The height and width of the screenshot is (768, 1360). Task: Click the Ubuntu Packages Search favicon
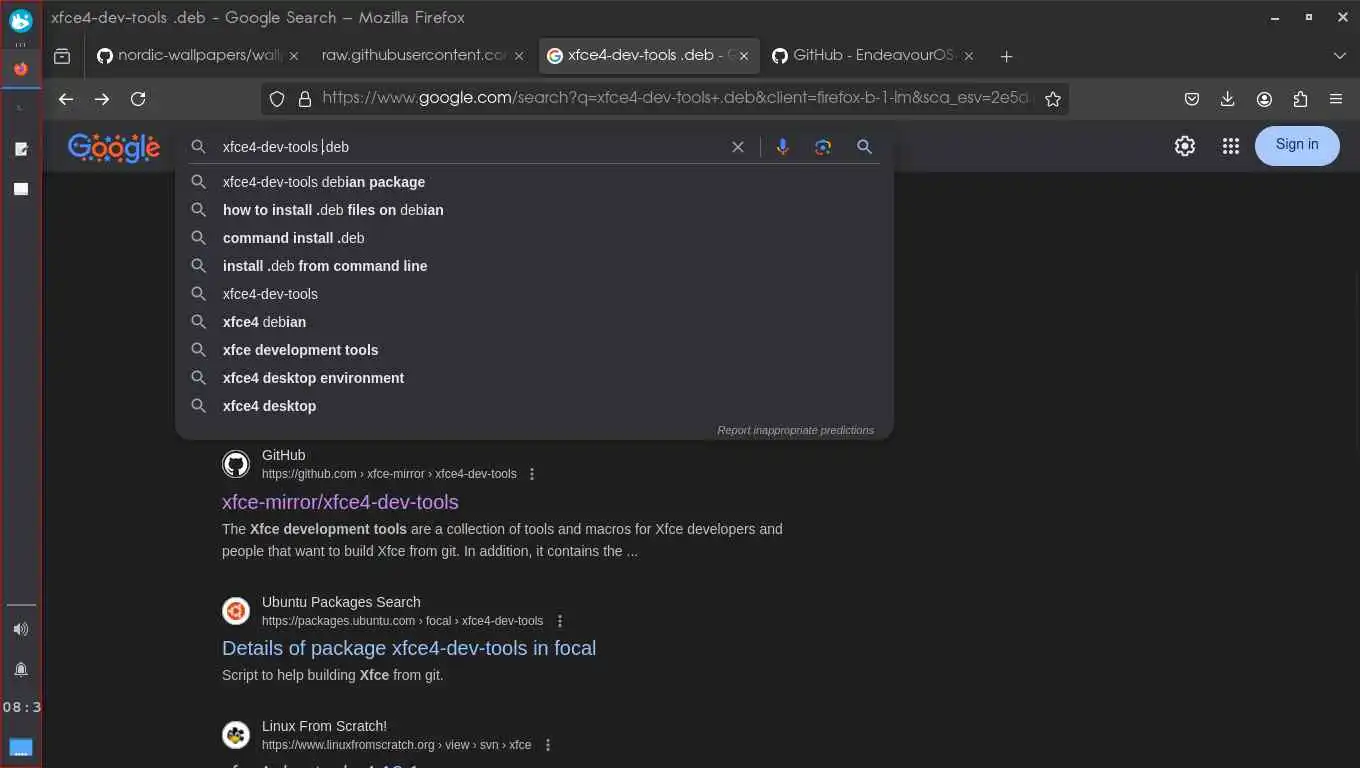236,611
